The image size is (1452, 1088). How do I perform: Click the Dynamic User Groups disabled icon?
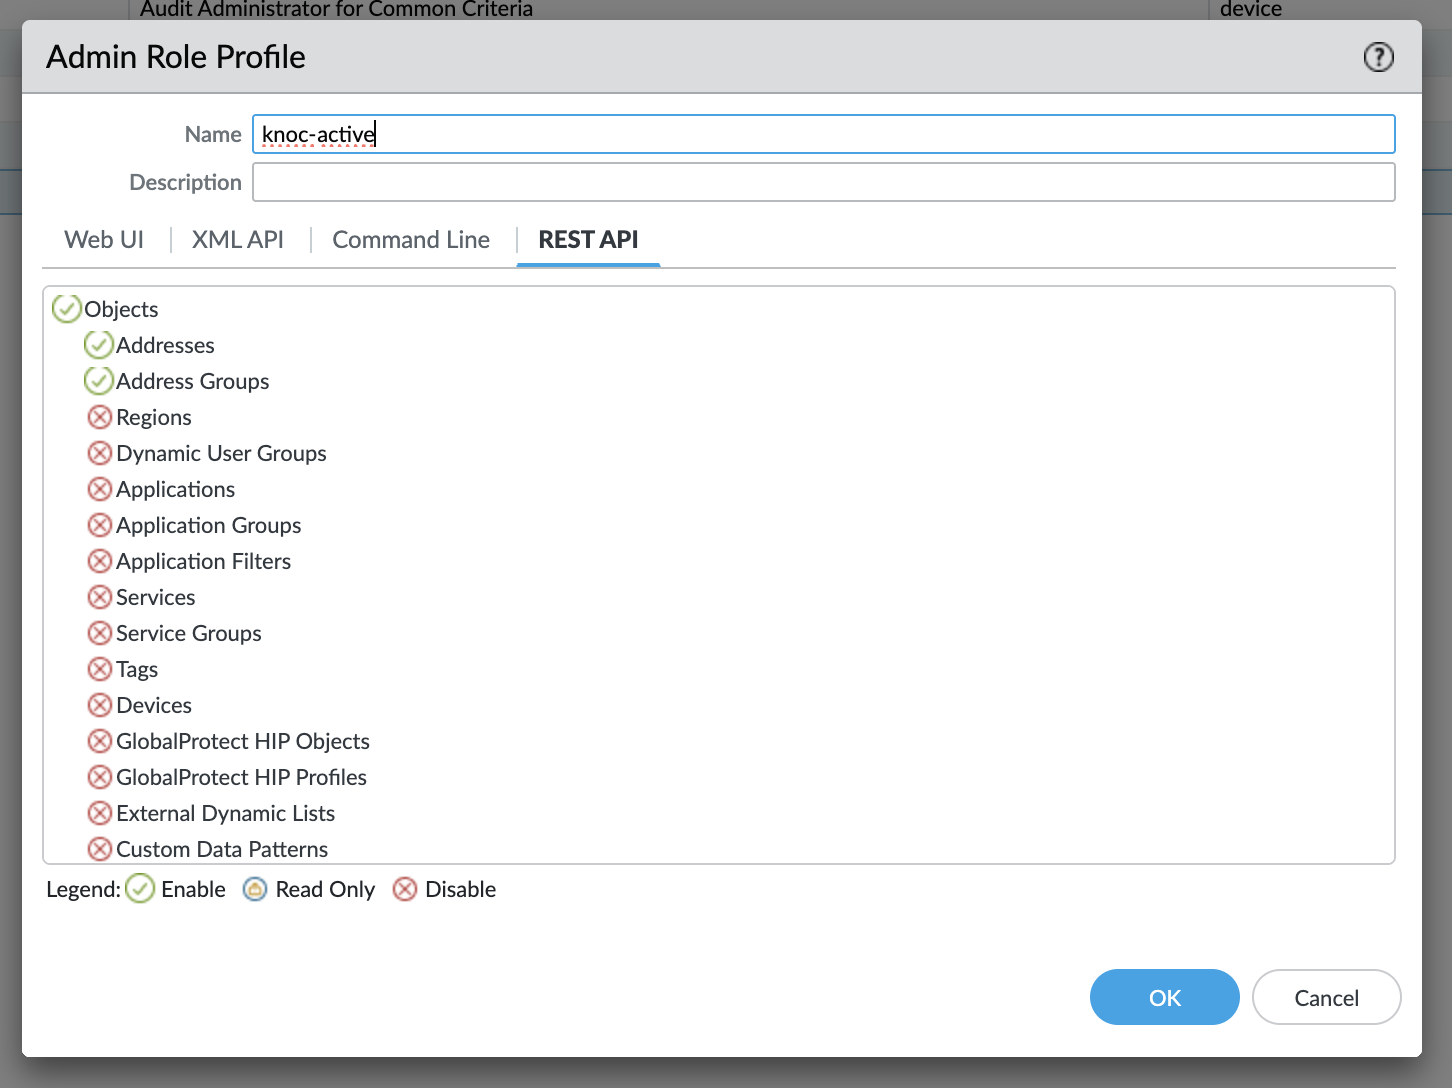tap(99, 453)
